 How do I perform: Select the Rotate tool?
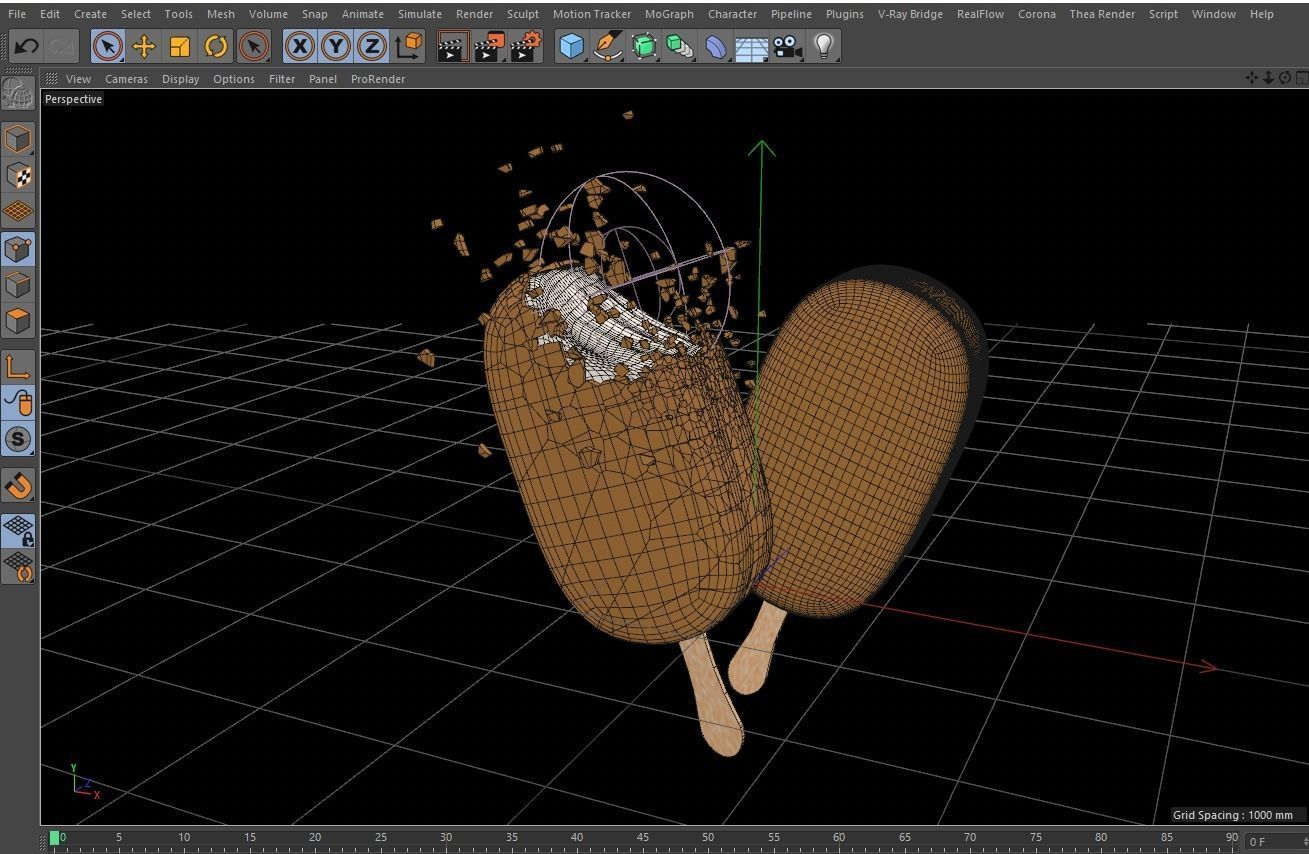tap(216, 46)
